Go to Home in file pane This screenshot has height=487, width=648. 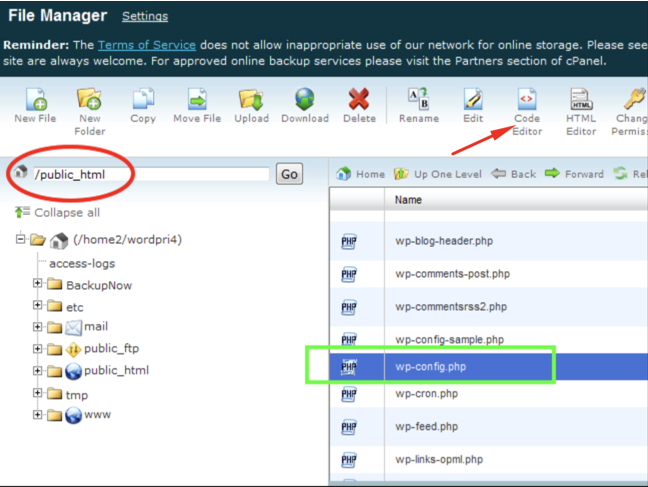click(360, 174)
